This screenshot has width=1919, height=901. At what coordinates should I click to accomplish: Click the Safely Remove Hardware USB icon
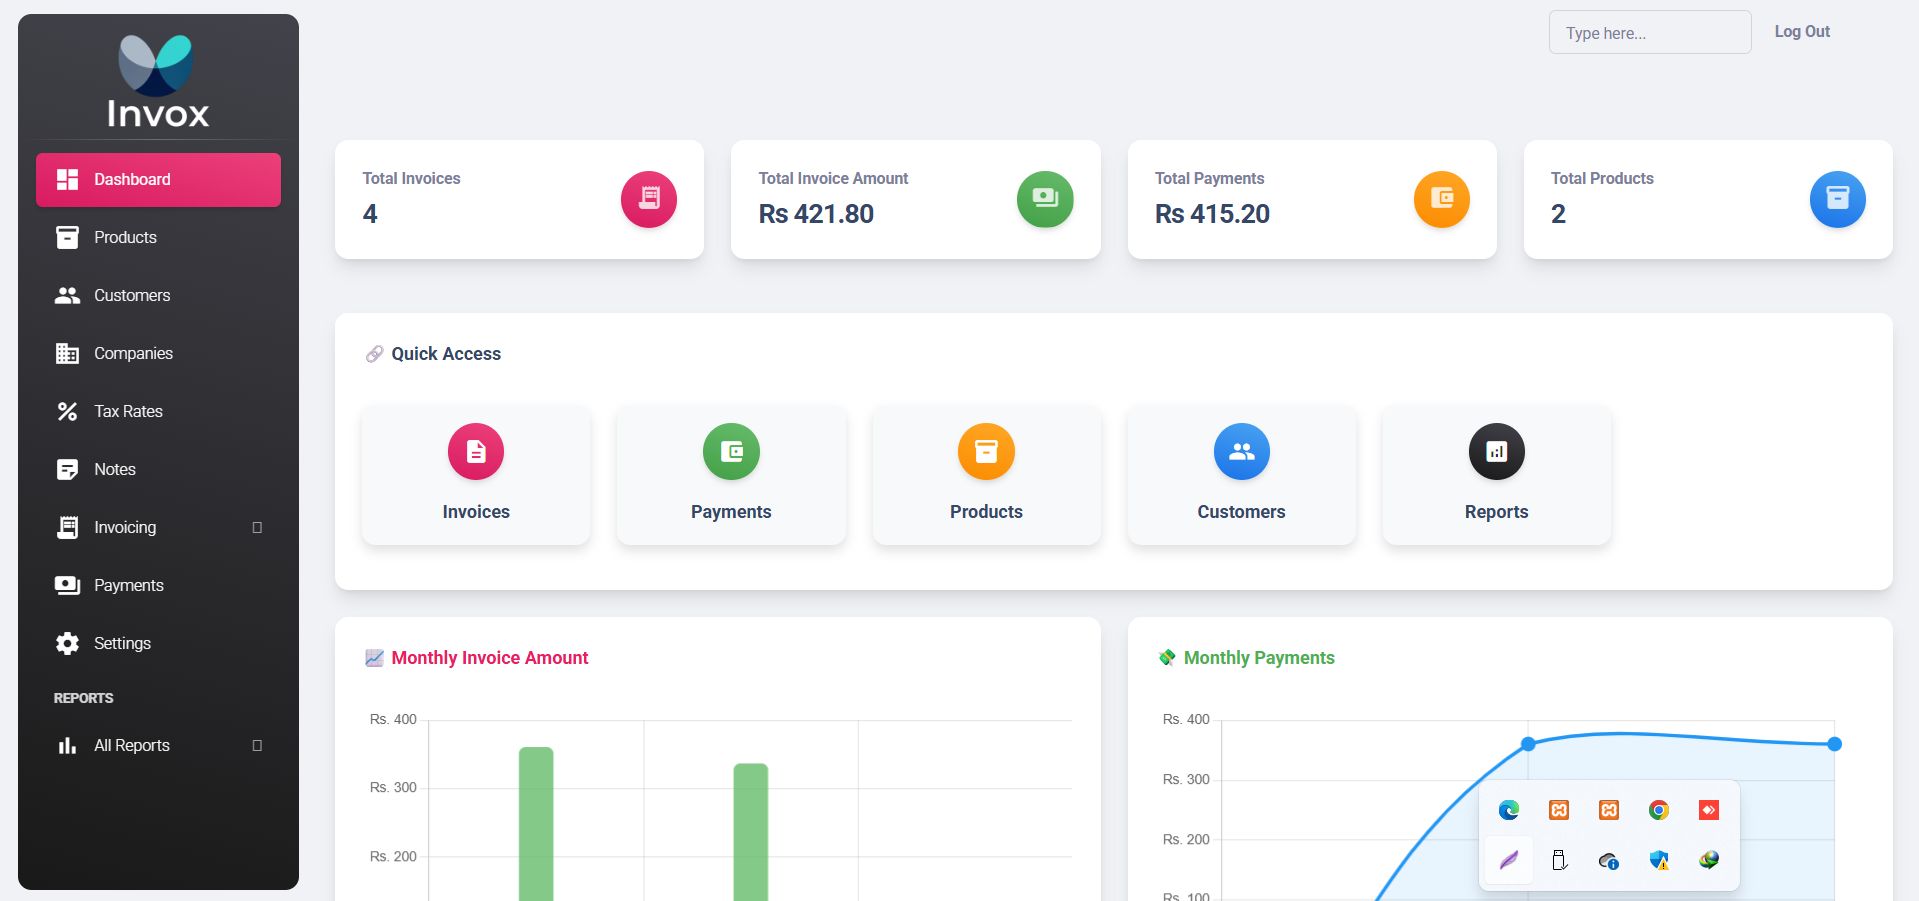click(1559, 860)
